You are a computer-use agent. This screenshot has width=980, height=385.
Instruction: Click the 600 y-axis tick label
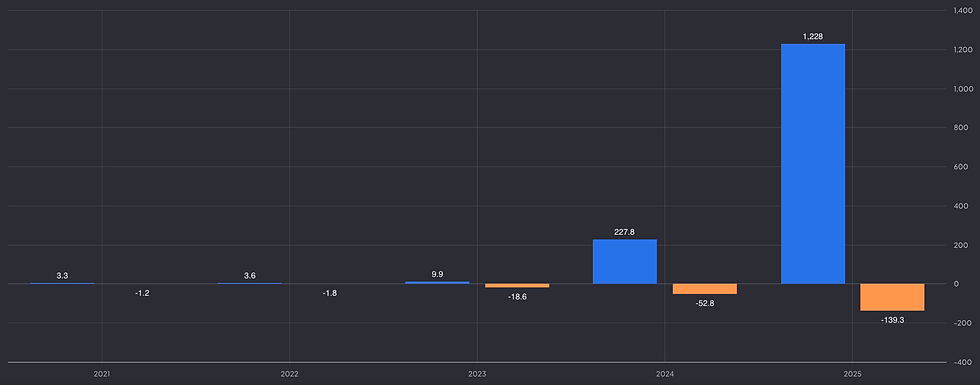(x=960, y=167)
